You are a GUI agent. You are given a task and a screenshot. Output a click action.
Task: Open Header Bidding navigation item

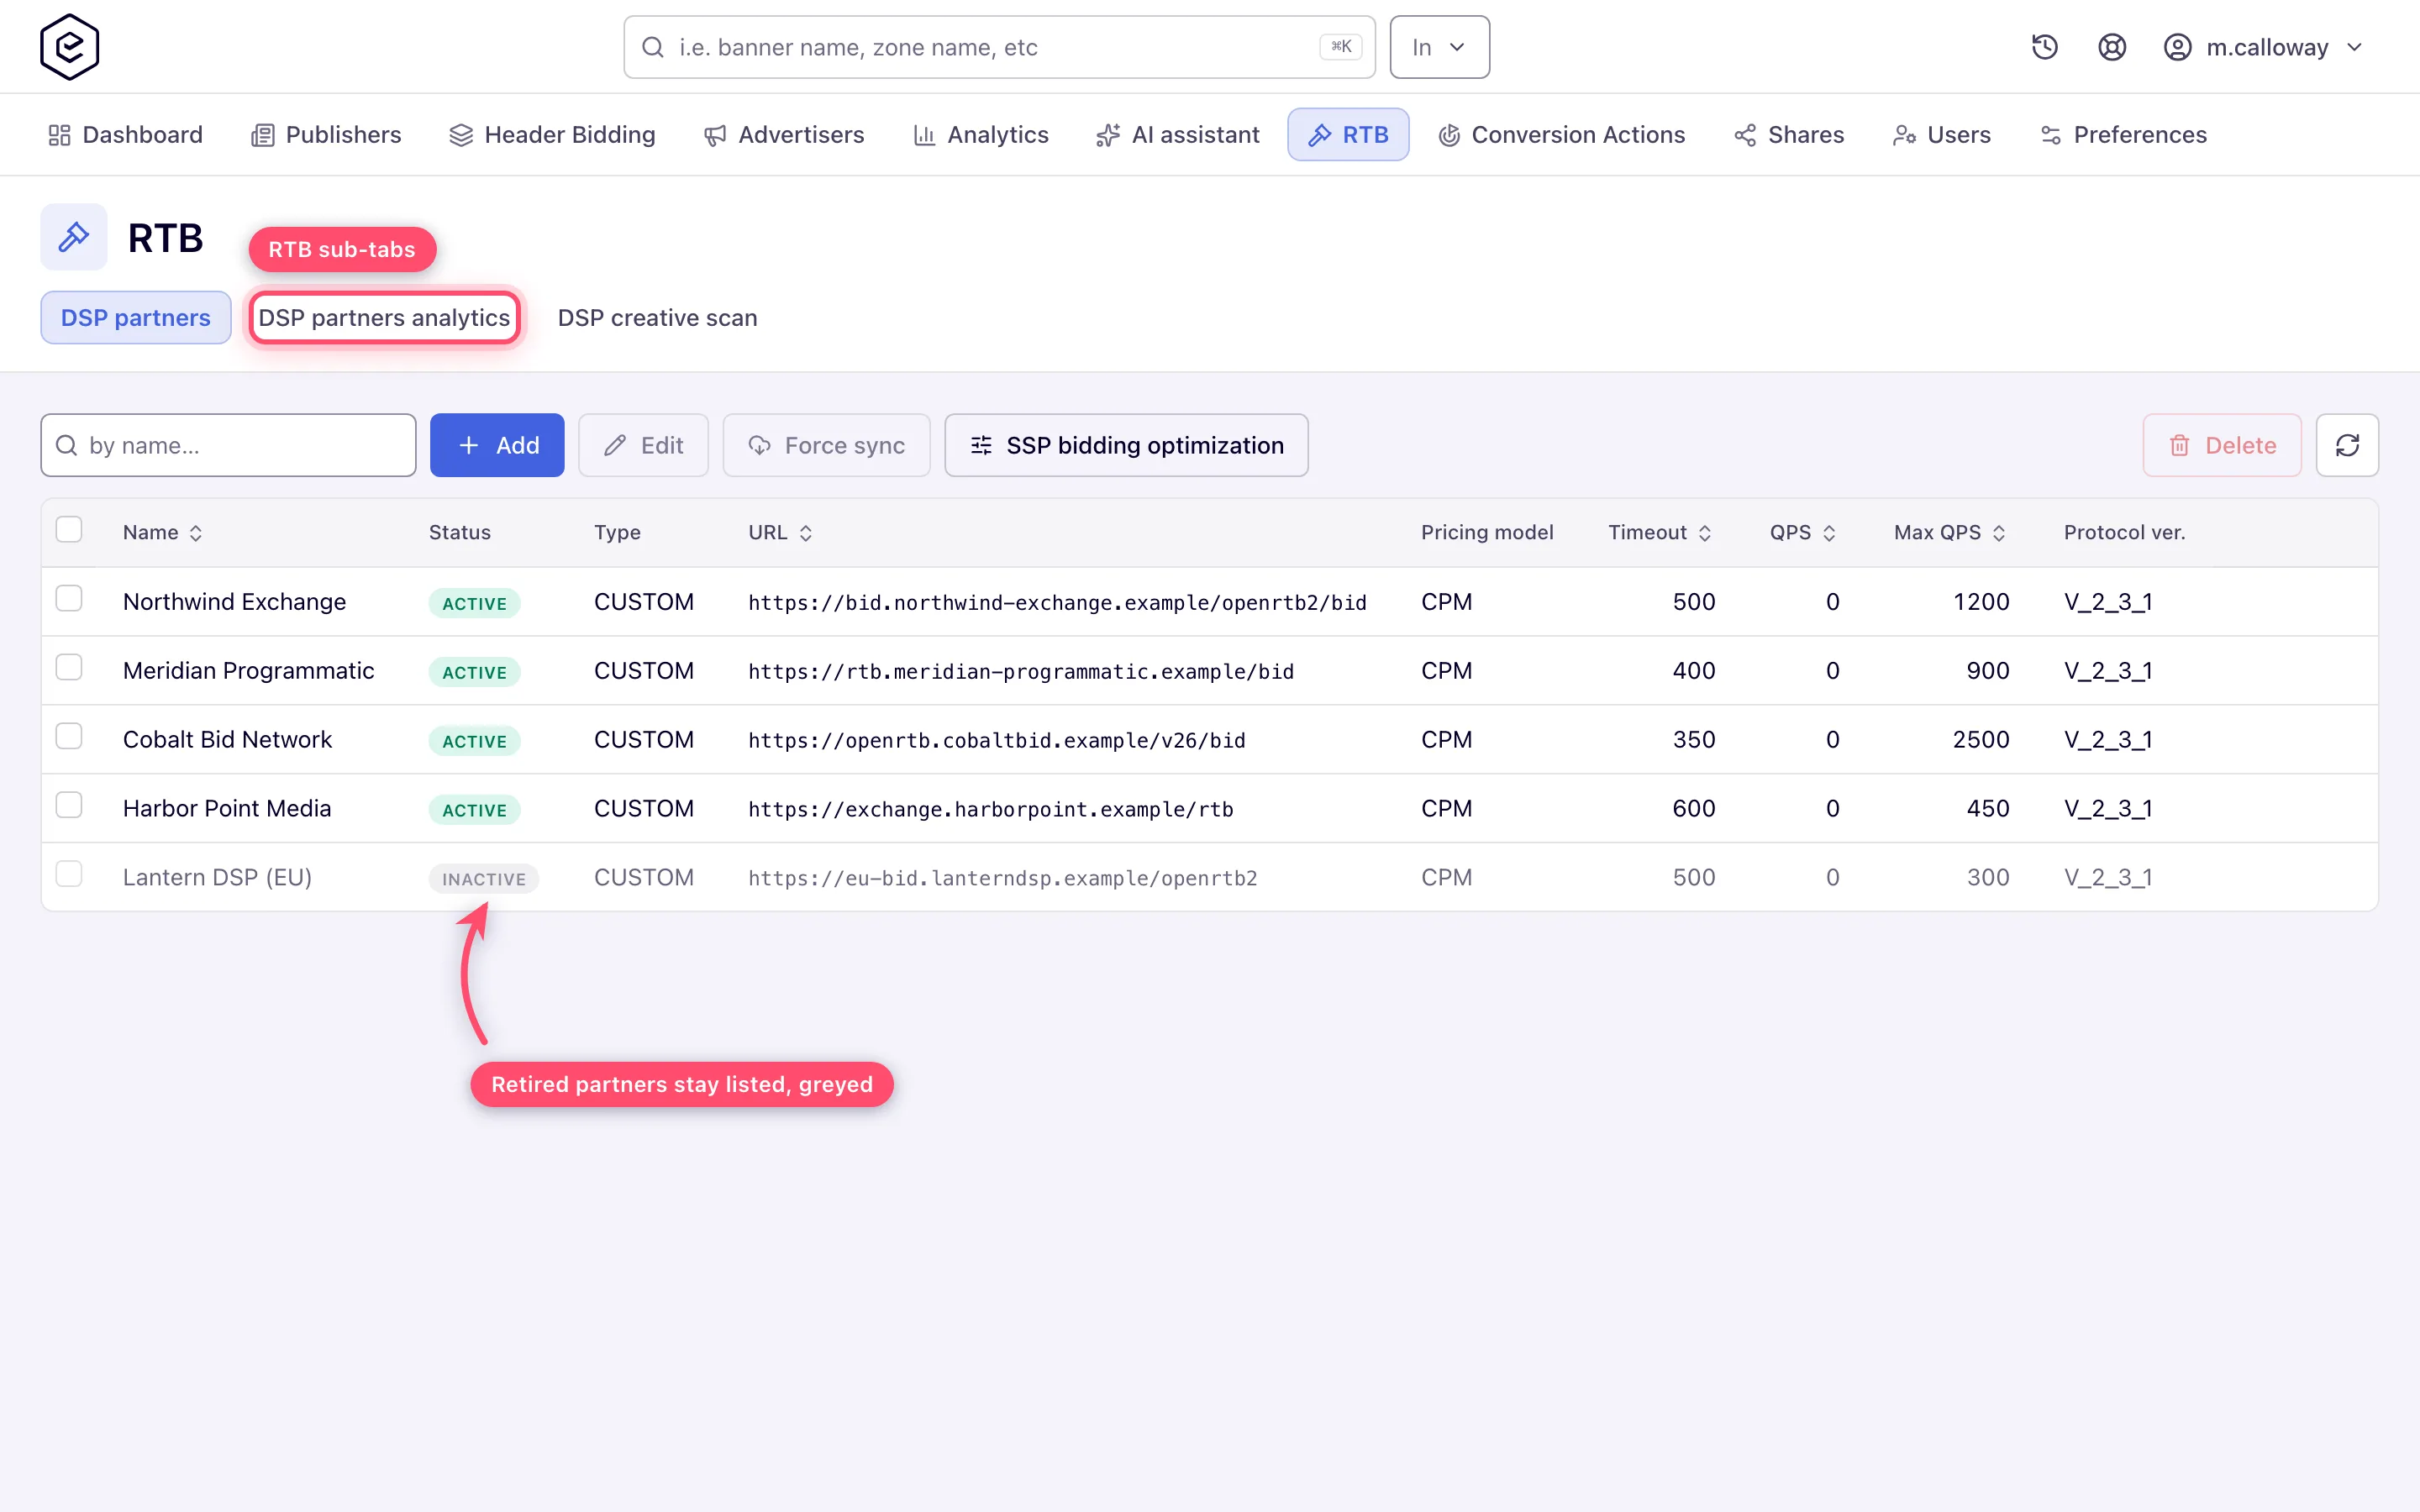click(552, 135)
